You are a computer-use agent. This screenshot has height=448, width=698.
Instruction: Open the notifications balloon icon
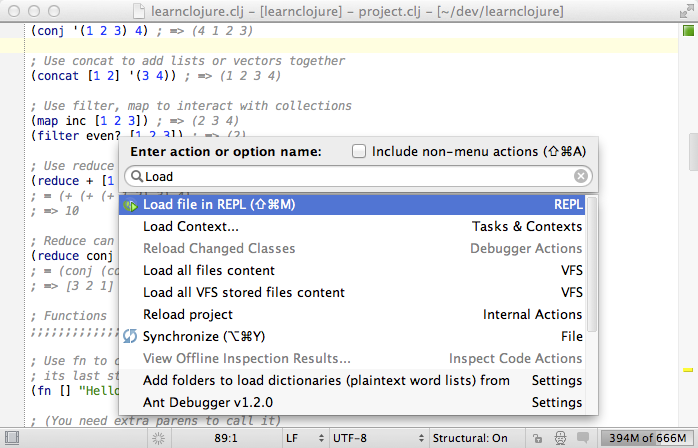[x=583, y=437]
